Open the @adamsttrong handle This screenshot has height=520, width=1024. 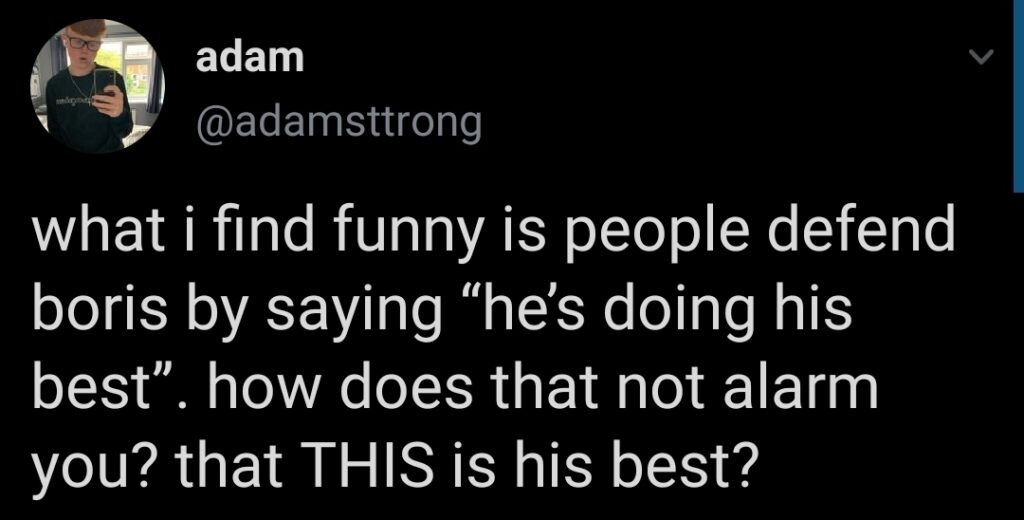[x=339, y=123]
